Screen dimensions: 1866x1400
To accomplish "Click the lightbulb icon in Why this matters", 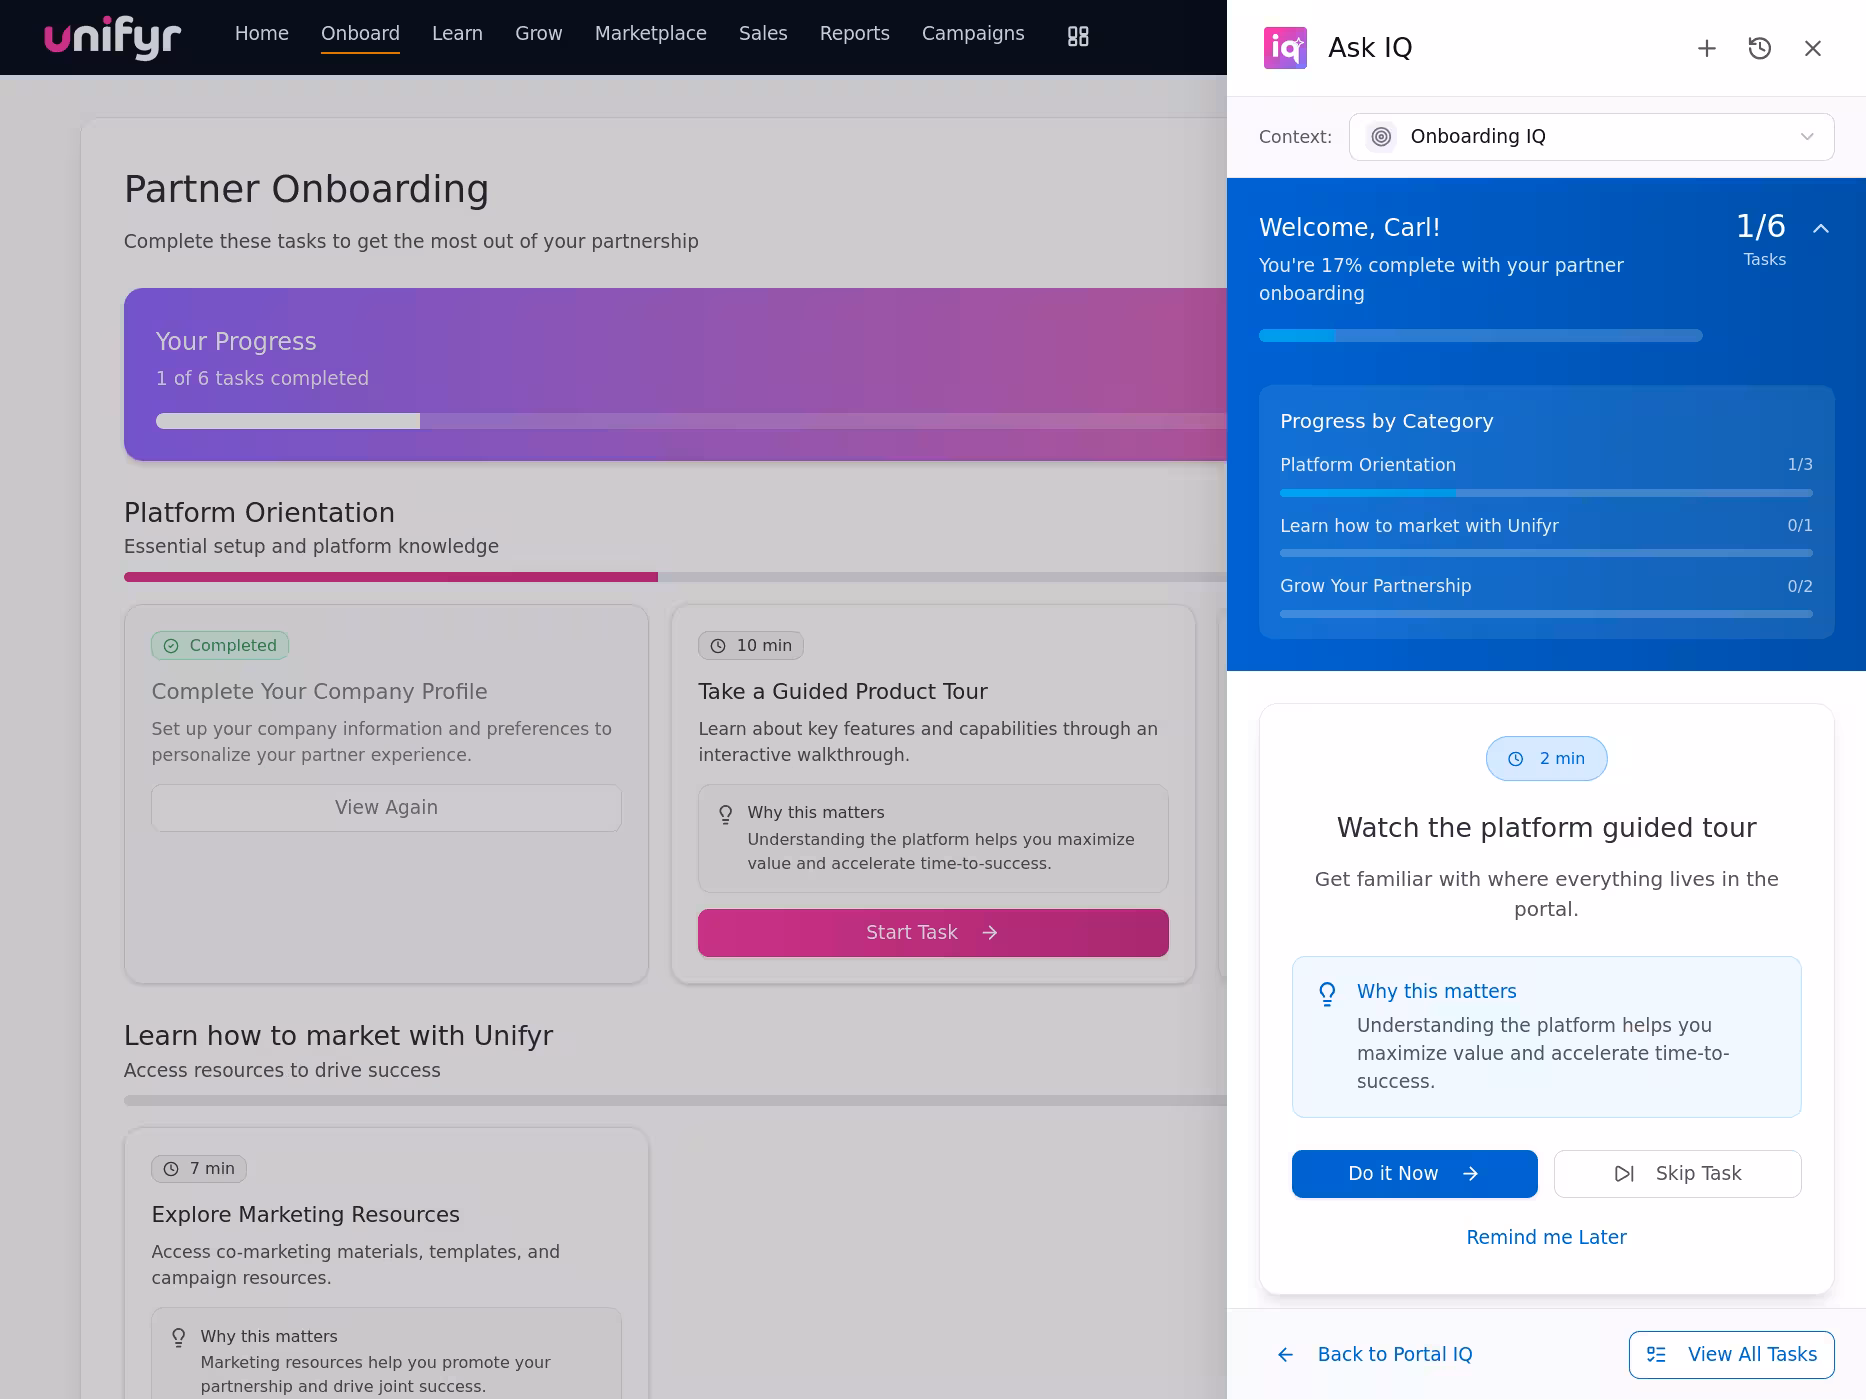I will click(x=1327, y=993).
